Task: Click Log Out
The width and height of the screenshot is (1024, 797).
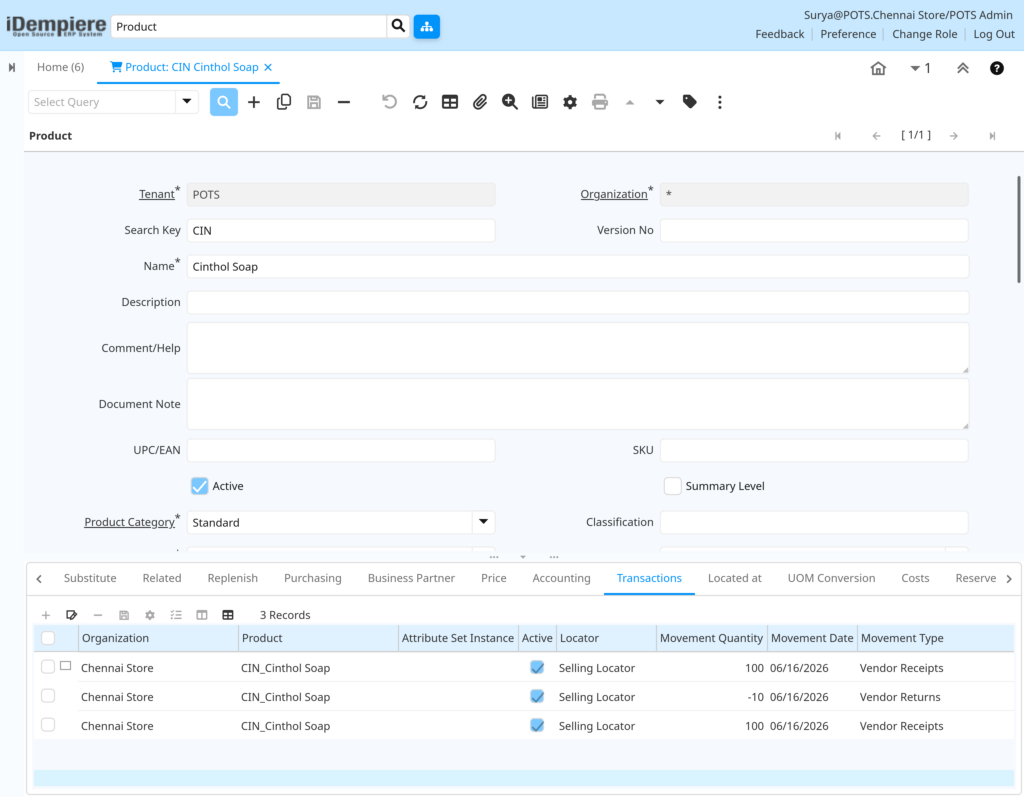Action: point(994,34)
